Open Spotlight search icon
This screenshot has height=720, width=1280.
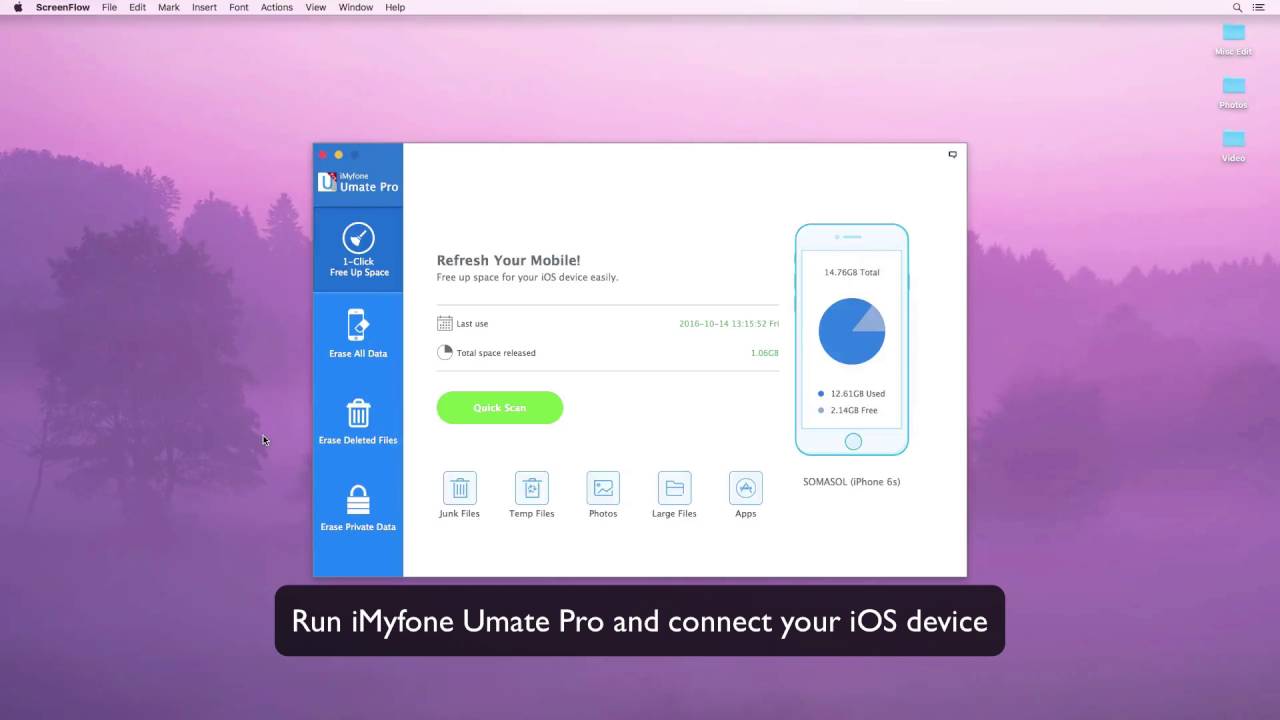1237,7
